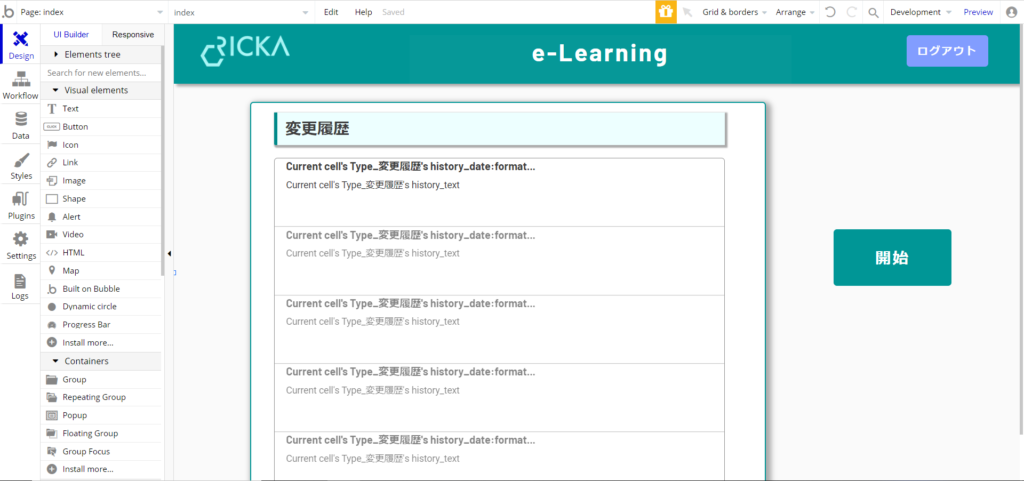Viewport: 1024px width, 481px height.
Task: Open the Design tab in sidebar
Action: (x=21, y=44)
